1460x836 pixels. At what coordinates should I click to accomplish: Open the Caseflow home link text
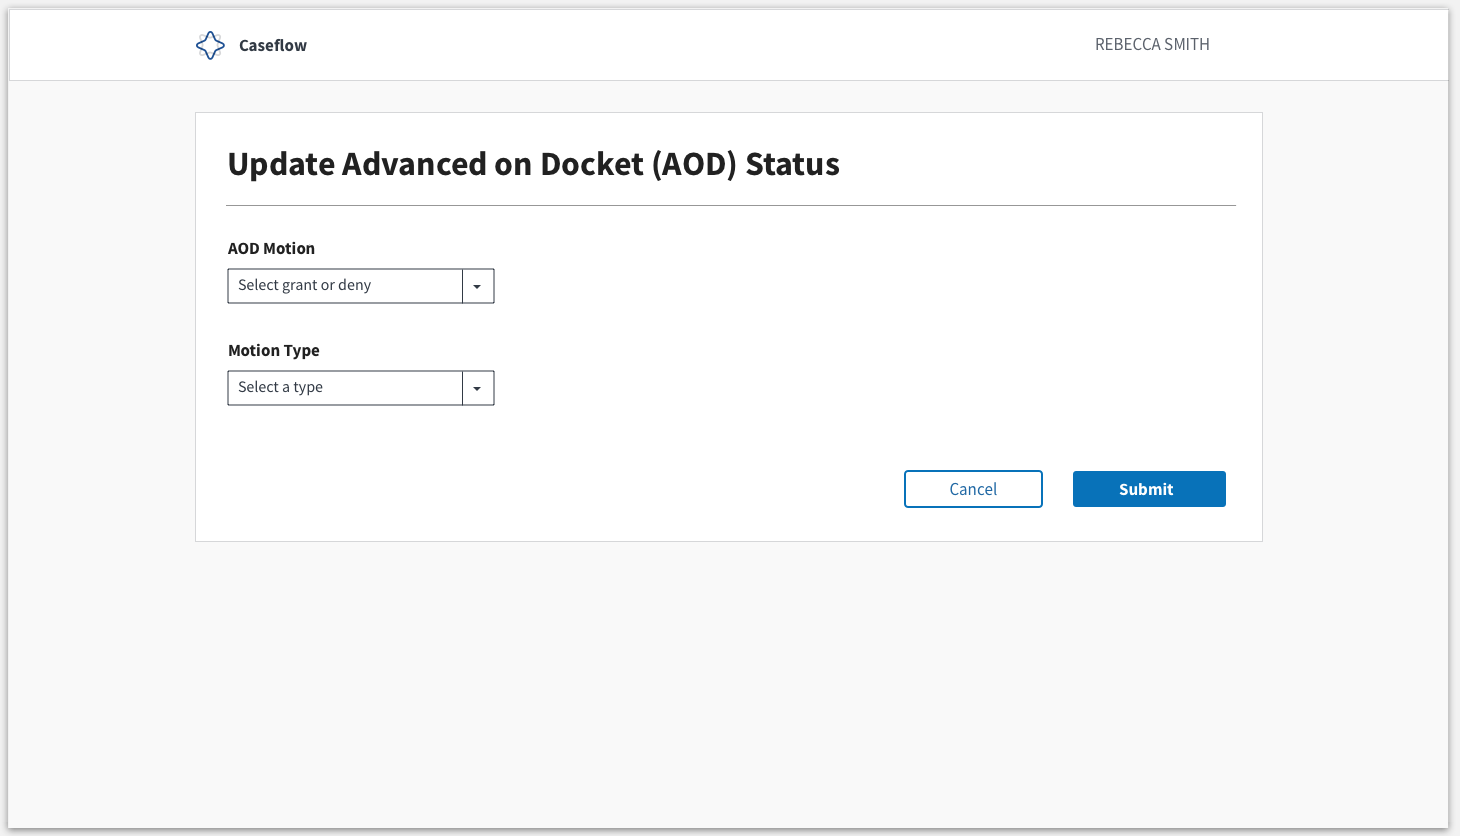pyautogui.click(x=273, y=45)
